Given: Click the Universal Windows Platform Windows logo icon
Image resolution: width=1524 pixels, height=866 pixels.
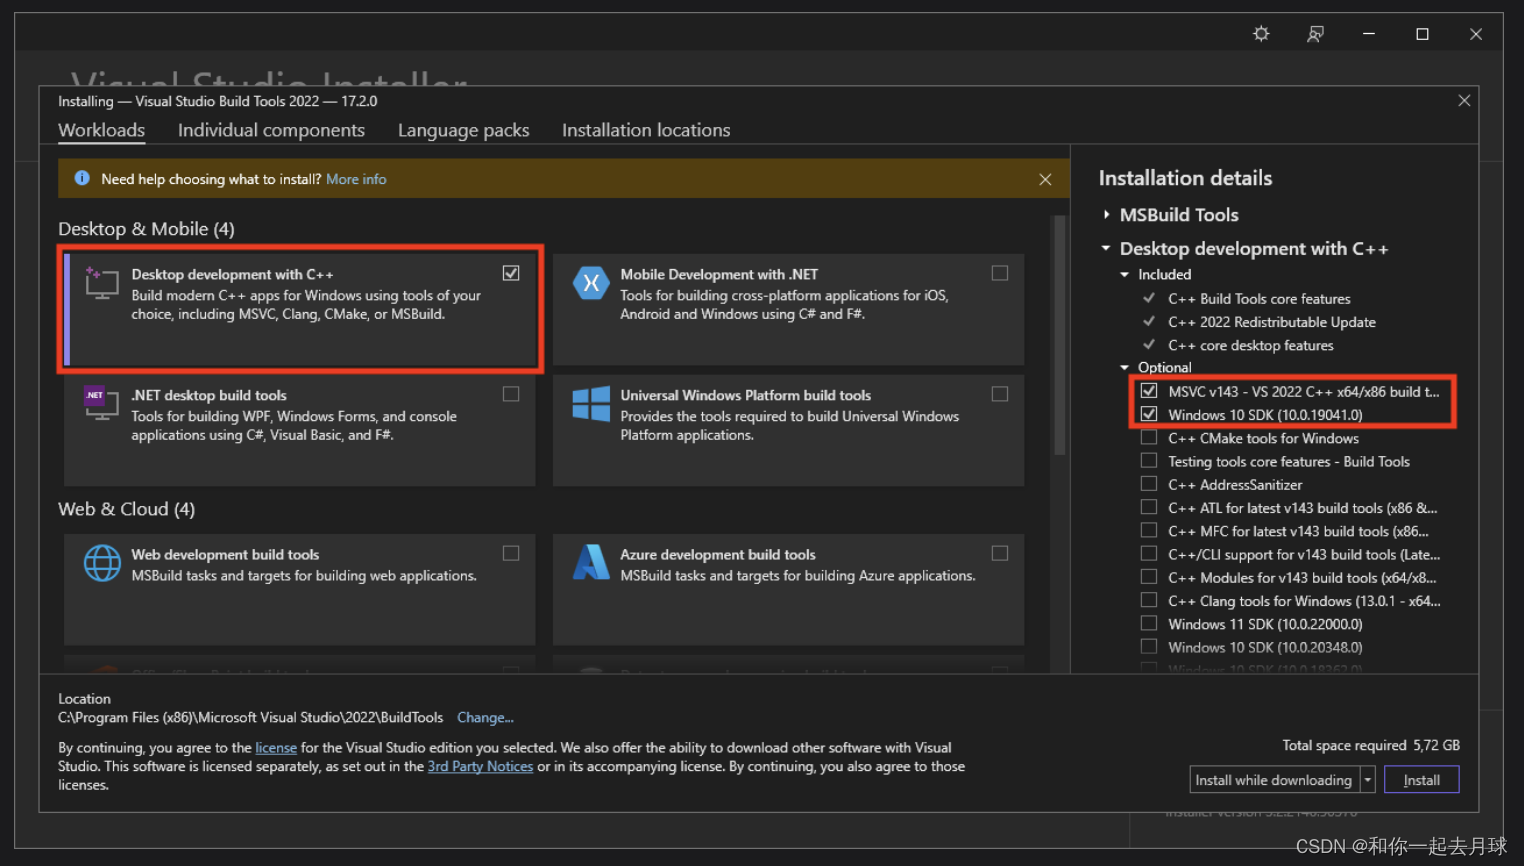Looking at the screenshot, I should click(x=591, y=404).
